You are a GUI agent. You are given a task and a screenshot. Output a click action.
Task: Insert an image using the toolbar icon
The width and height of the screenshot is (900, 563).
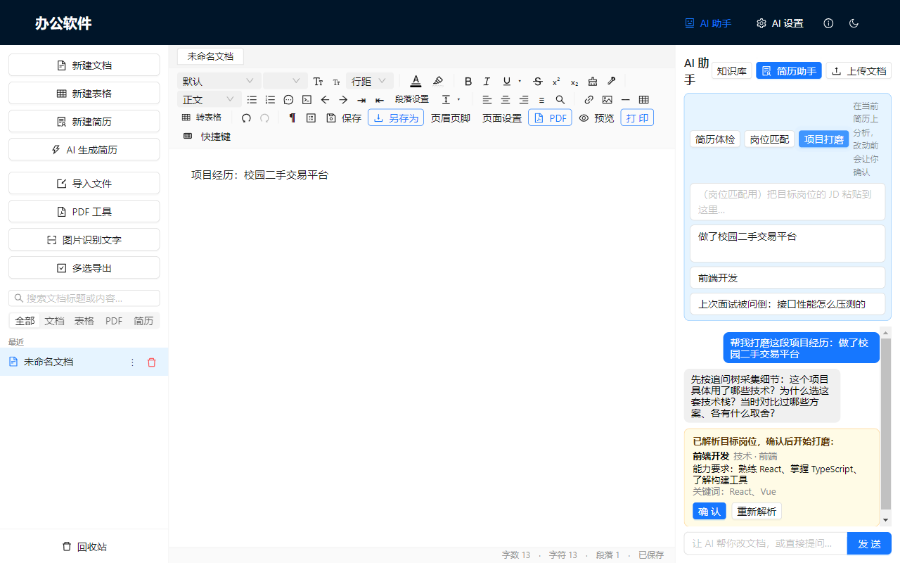607,100
